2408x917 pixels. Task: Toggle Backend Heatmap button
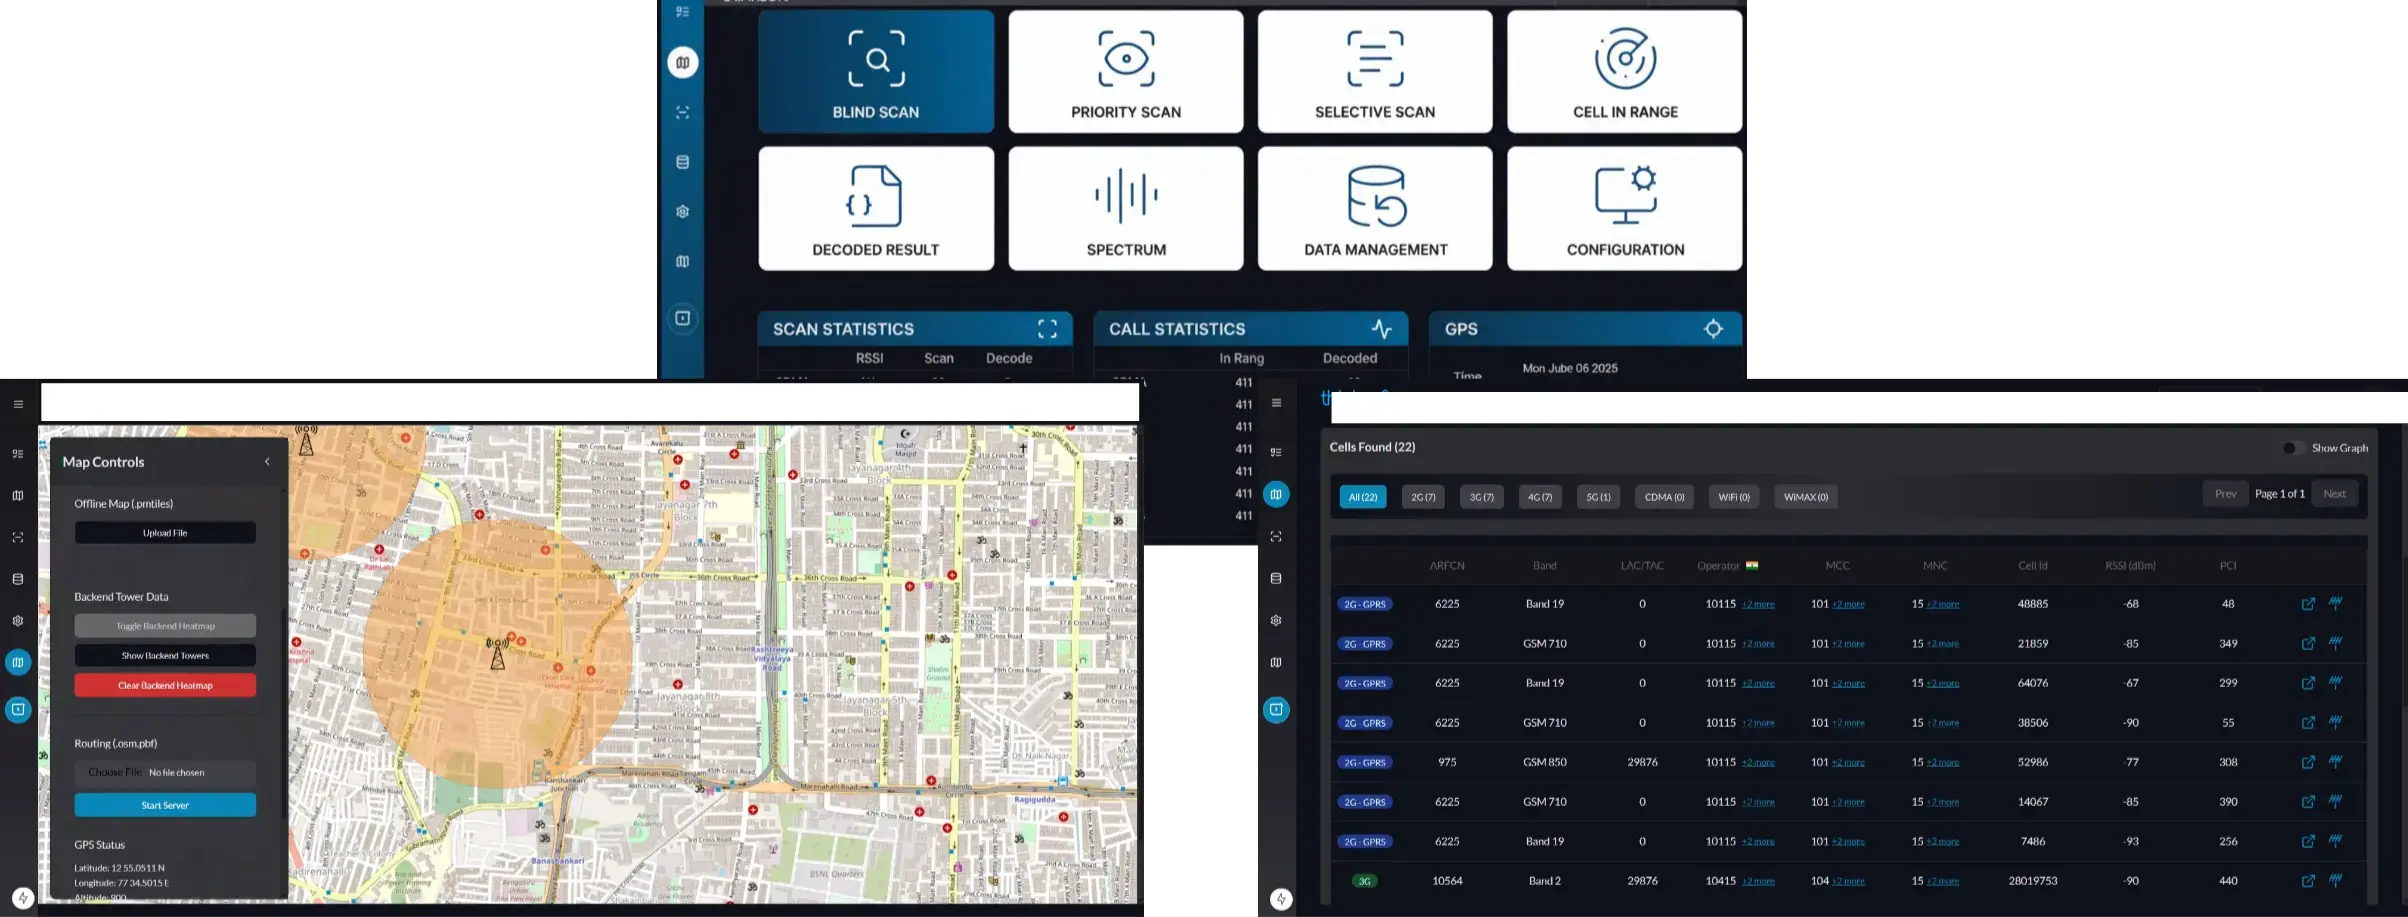(165, 626)
